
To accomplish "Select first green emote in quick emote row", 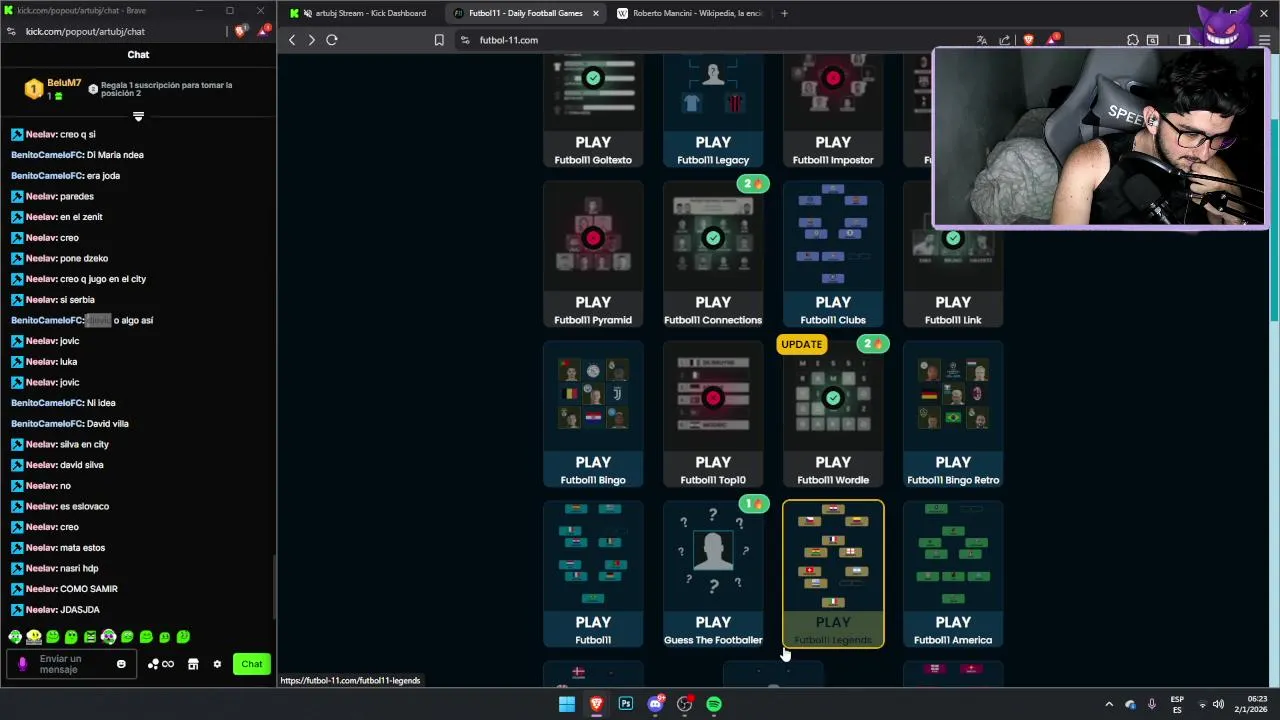I will (x=15, y=637).
